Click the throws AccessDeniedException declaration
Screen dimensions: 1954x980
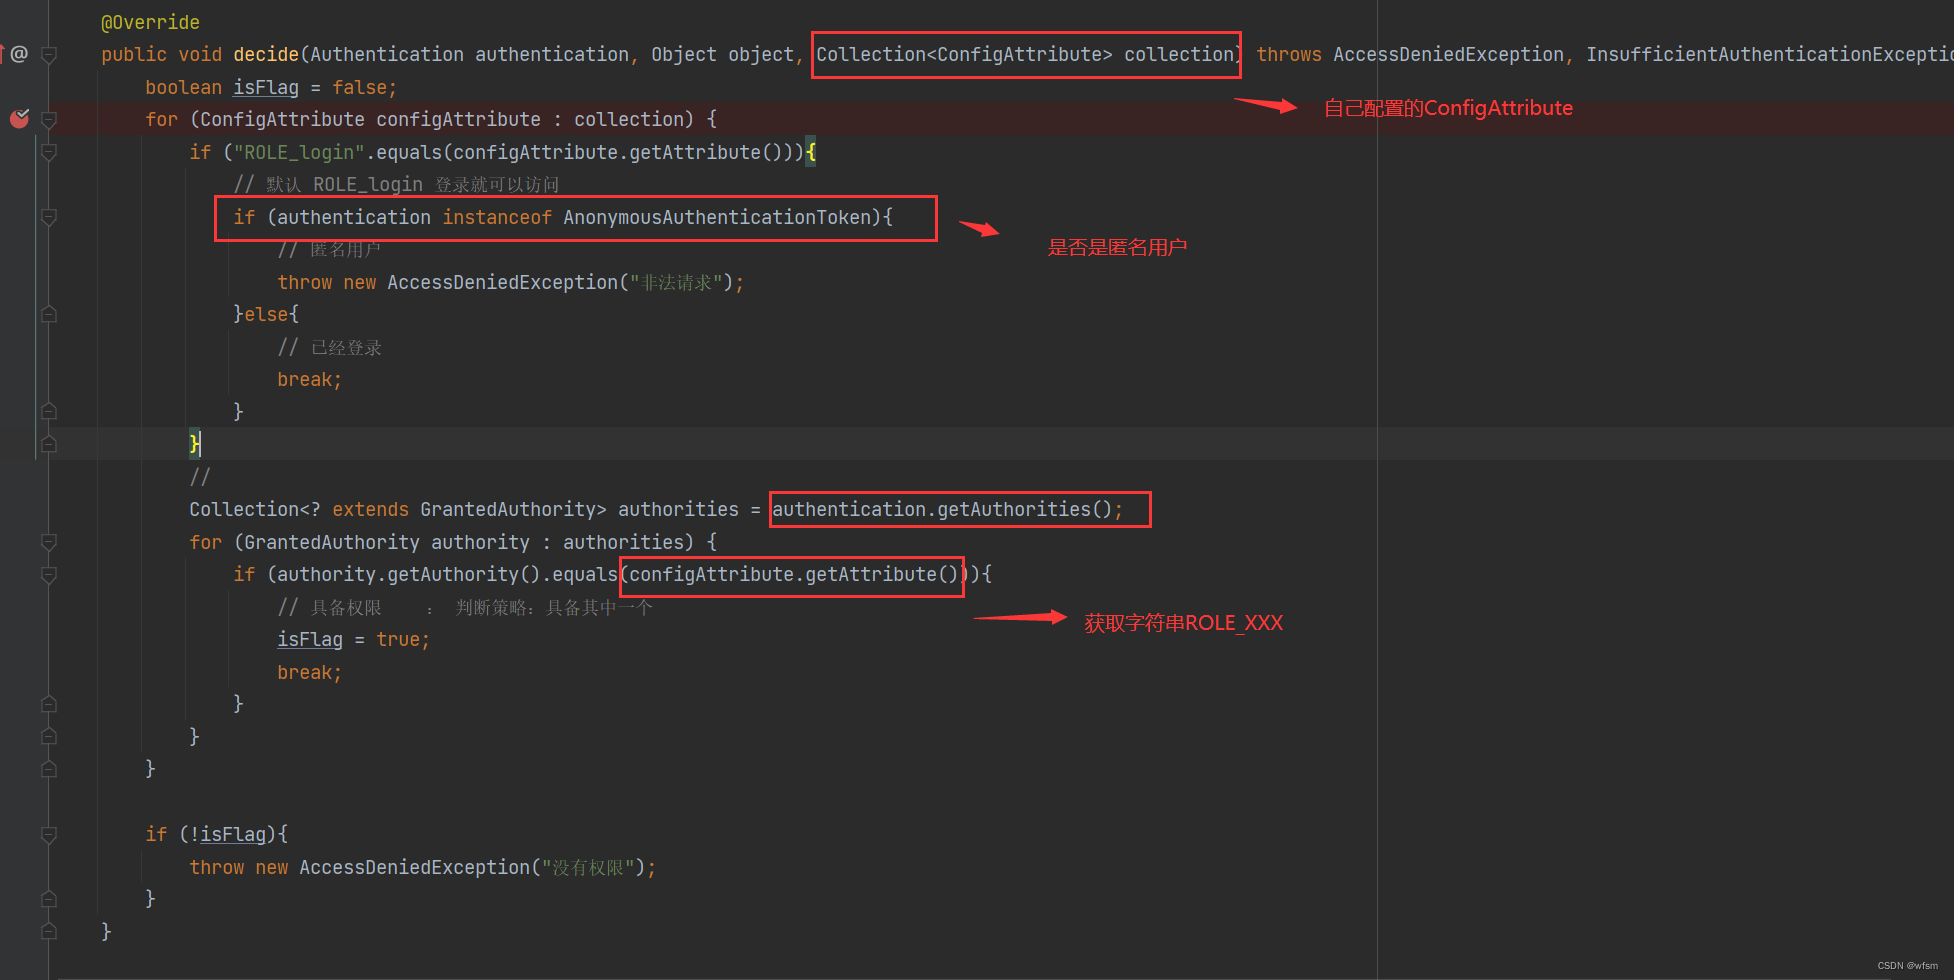point(1410,54)
